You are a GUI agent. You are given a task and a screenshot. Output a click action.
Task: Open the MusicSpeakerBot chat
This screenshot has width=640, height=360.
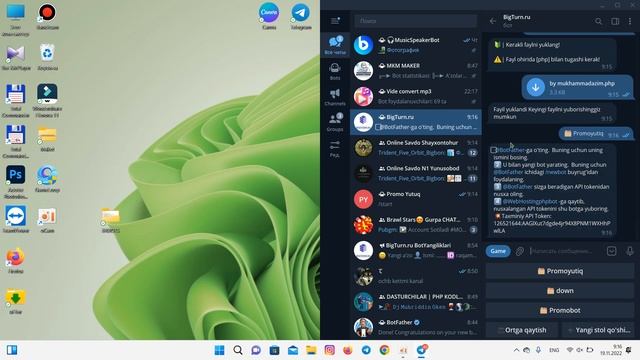416,45
